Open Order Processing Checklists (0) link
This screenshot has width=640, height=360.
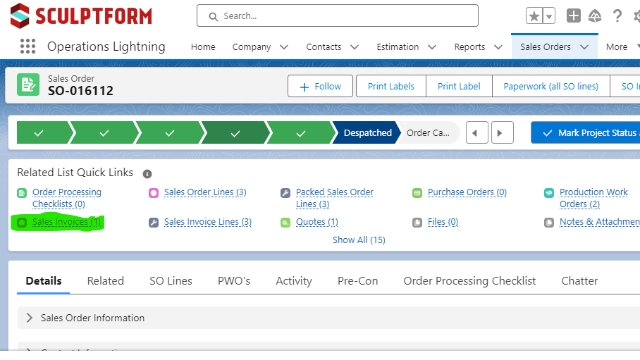tap(67, 198)
